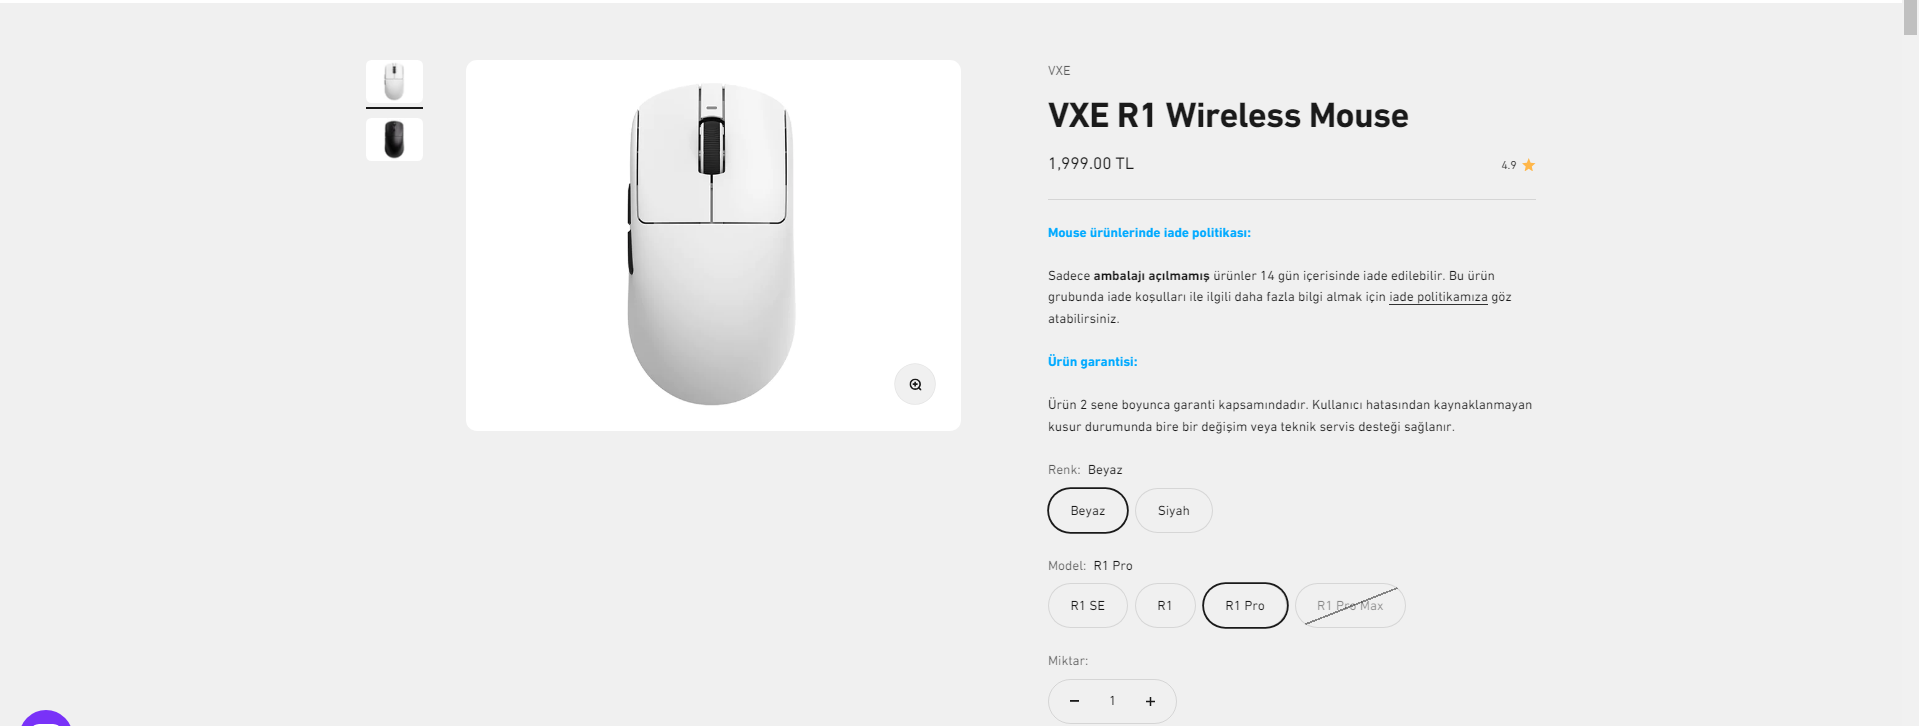Select the white mouse thumbnail
1919x726 pixels.
point(394,81)
